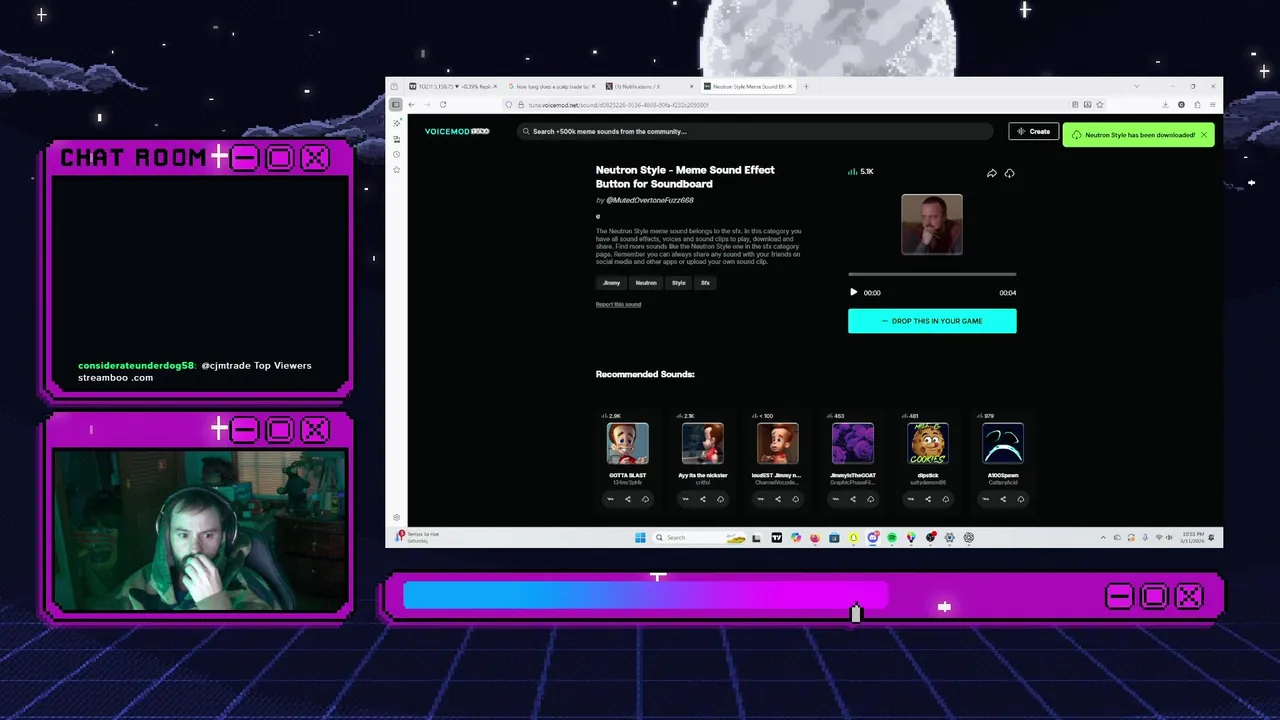Share Ayy its the nickster sound
This screenshot has width=1280, height=720.
coord(703,499)
